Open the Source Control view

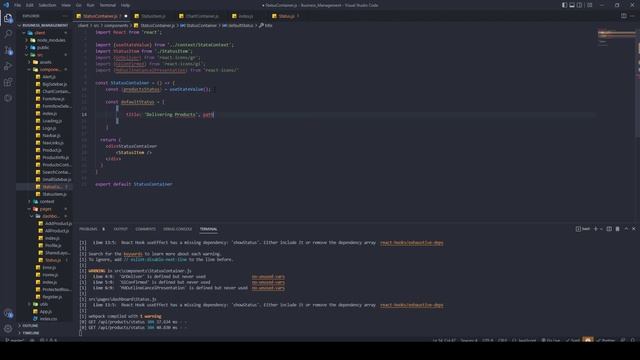pyautogui.click(x=8, y=51)
